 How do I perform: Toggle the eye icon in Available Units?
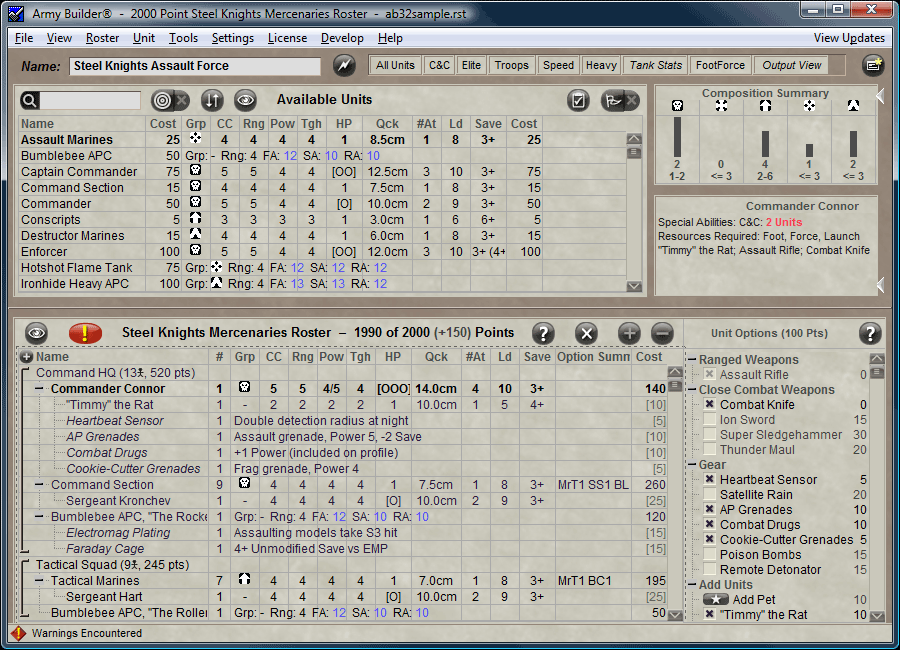point(245,100)
